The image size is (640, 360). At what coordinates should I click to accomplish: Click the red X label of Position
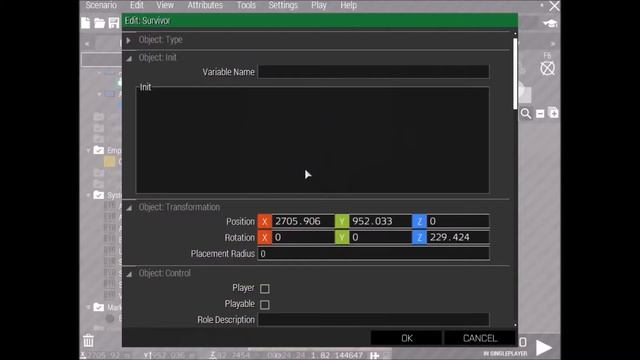pyautogui.click(x=264, y=221)
